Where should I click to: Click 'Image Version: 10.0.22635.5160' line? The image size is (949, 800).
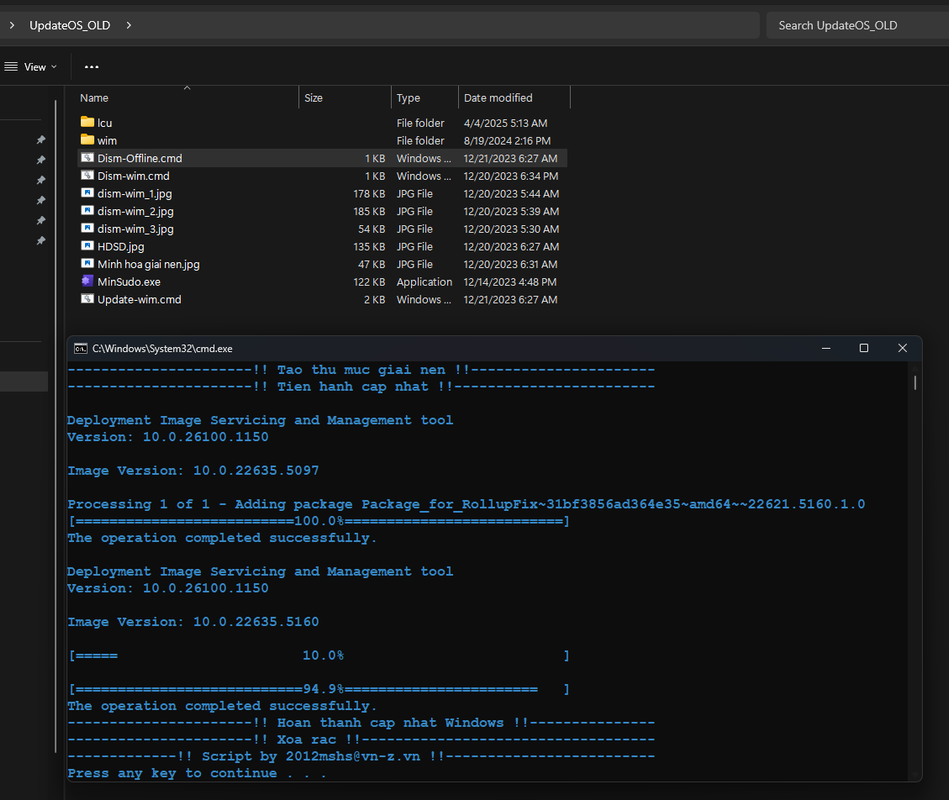point(193,621)
